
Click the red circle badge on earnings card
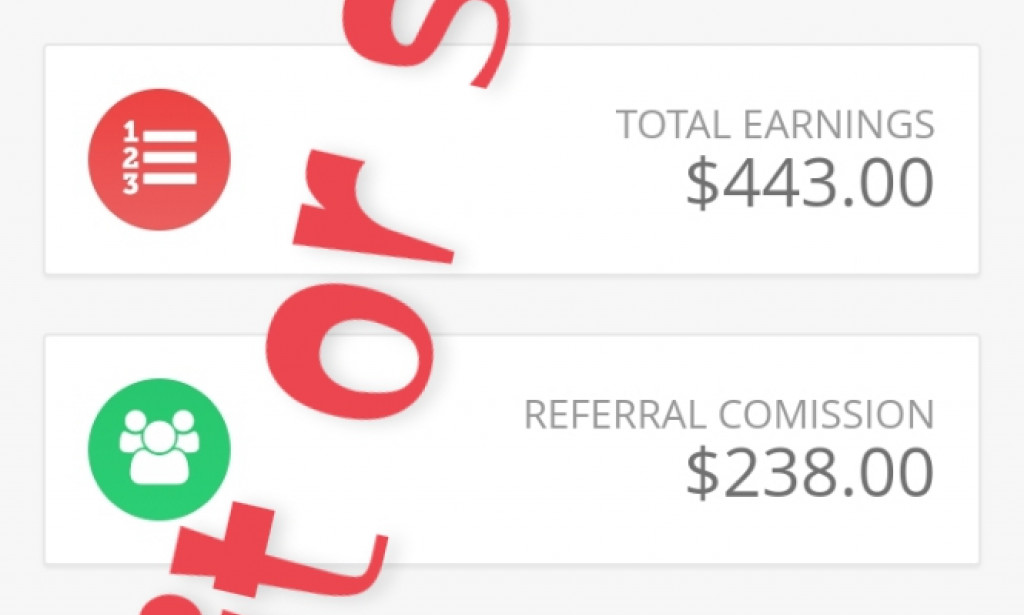[160, 160]
